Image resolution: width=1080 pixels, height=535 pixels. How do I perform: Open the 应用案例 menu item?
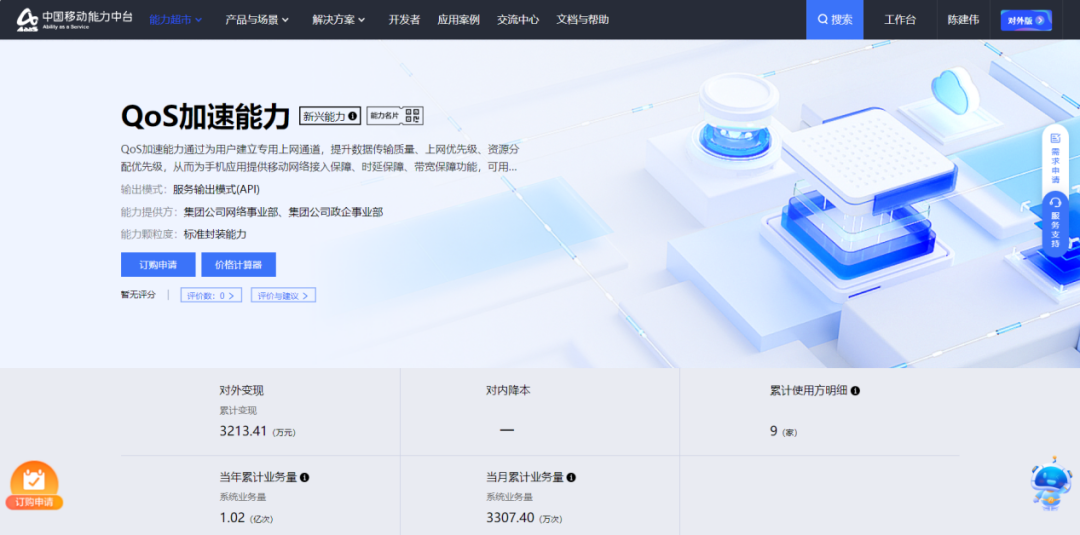[458, 20]
